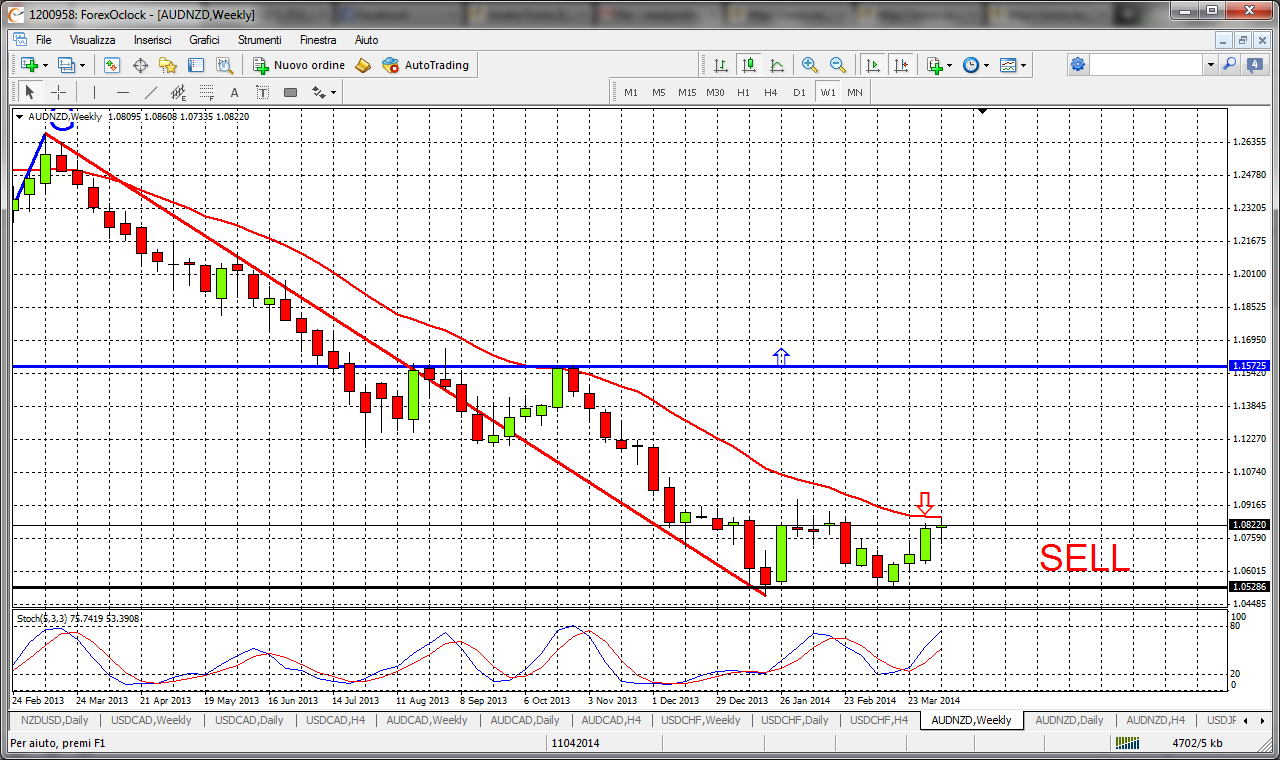Zoom in on the chart
The height and width of the screenshot is (760, 1280).
pyautogui.click(x=809, y=65)
